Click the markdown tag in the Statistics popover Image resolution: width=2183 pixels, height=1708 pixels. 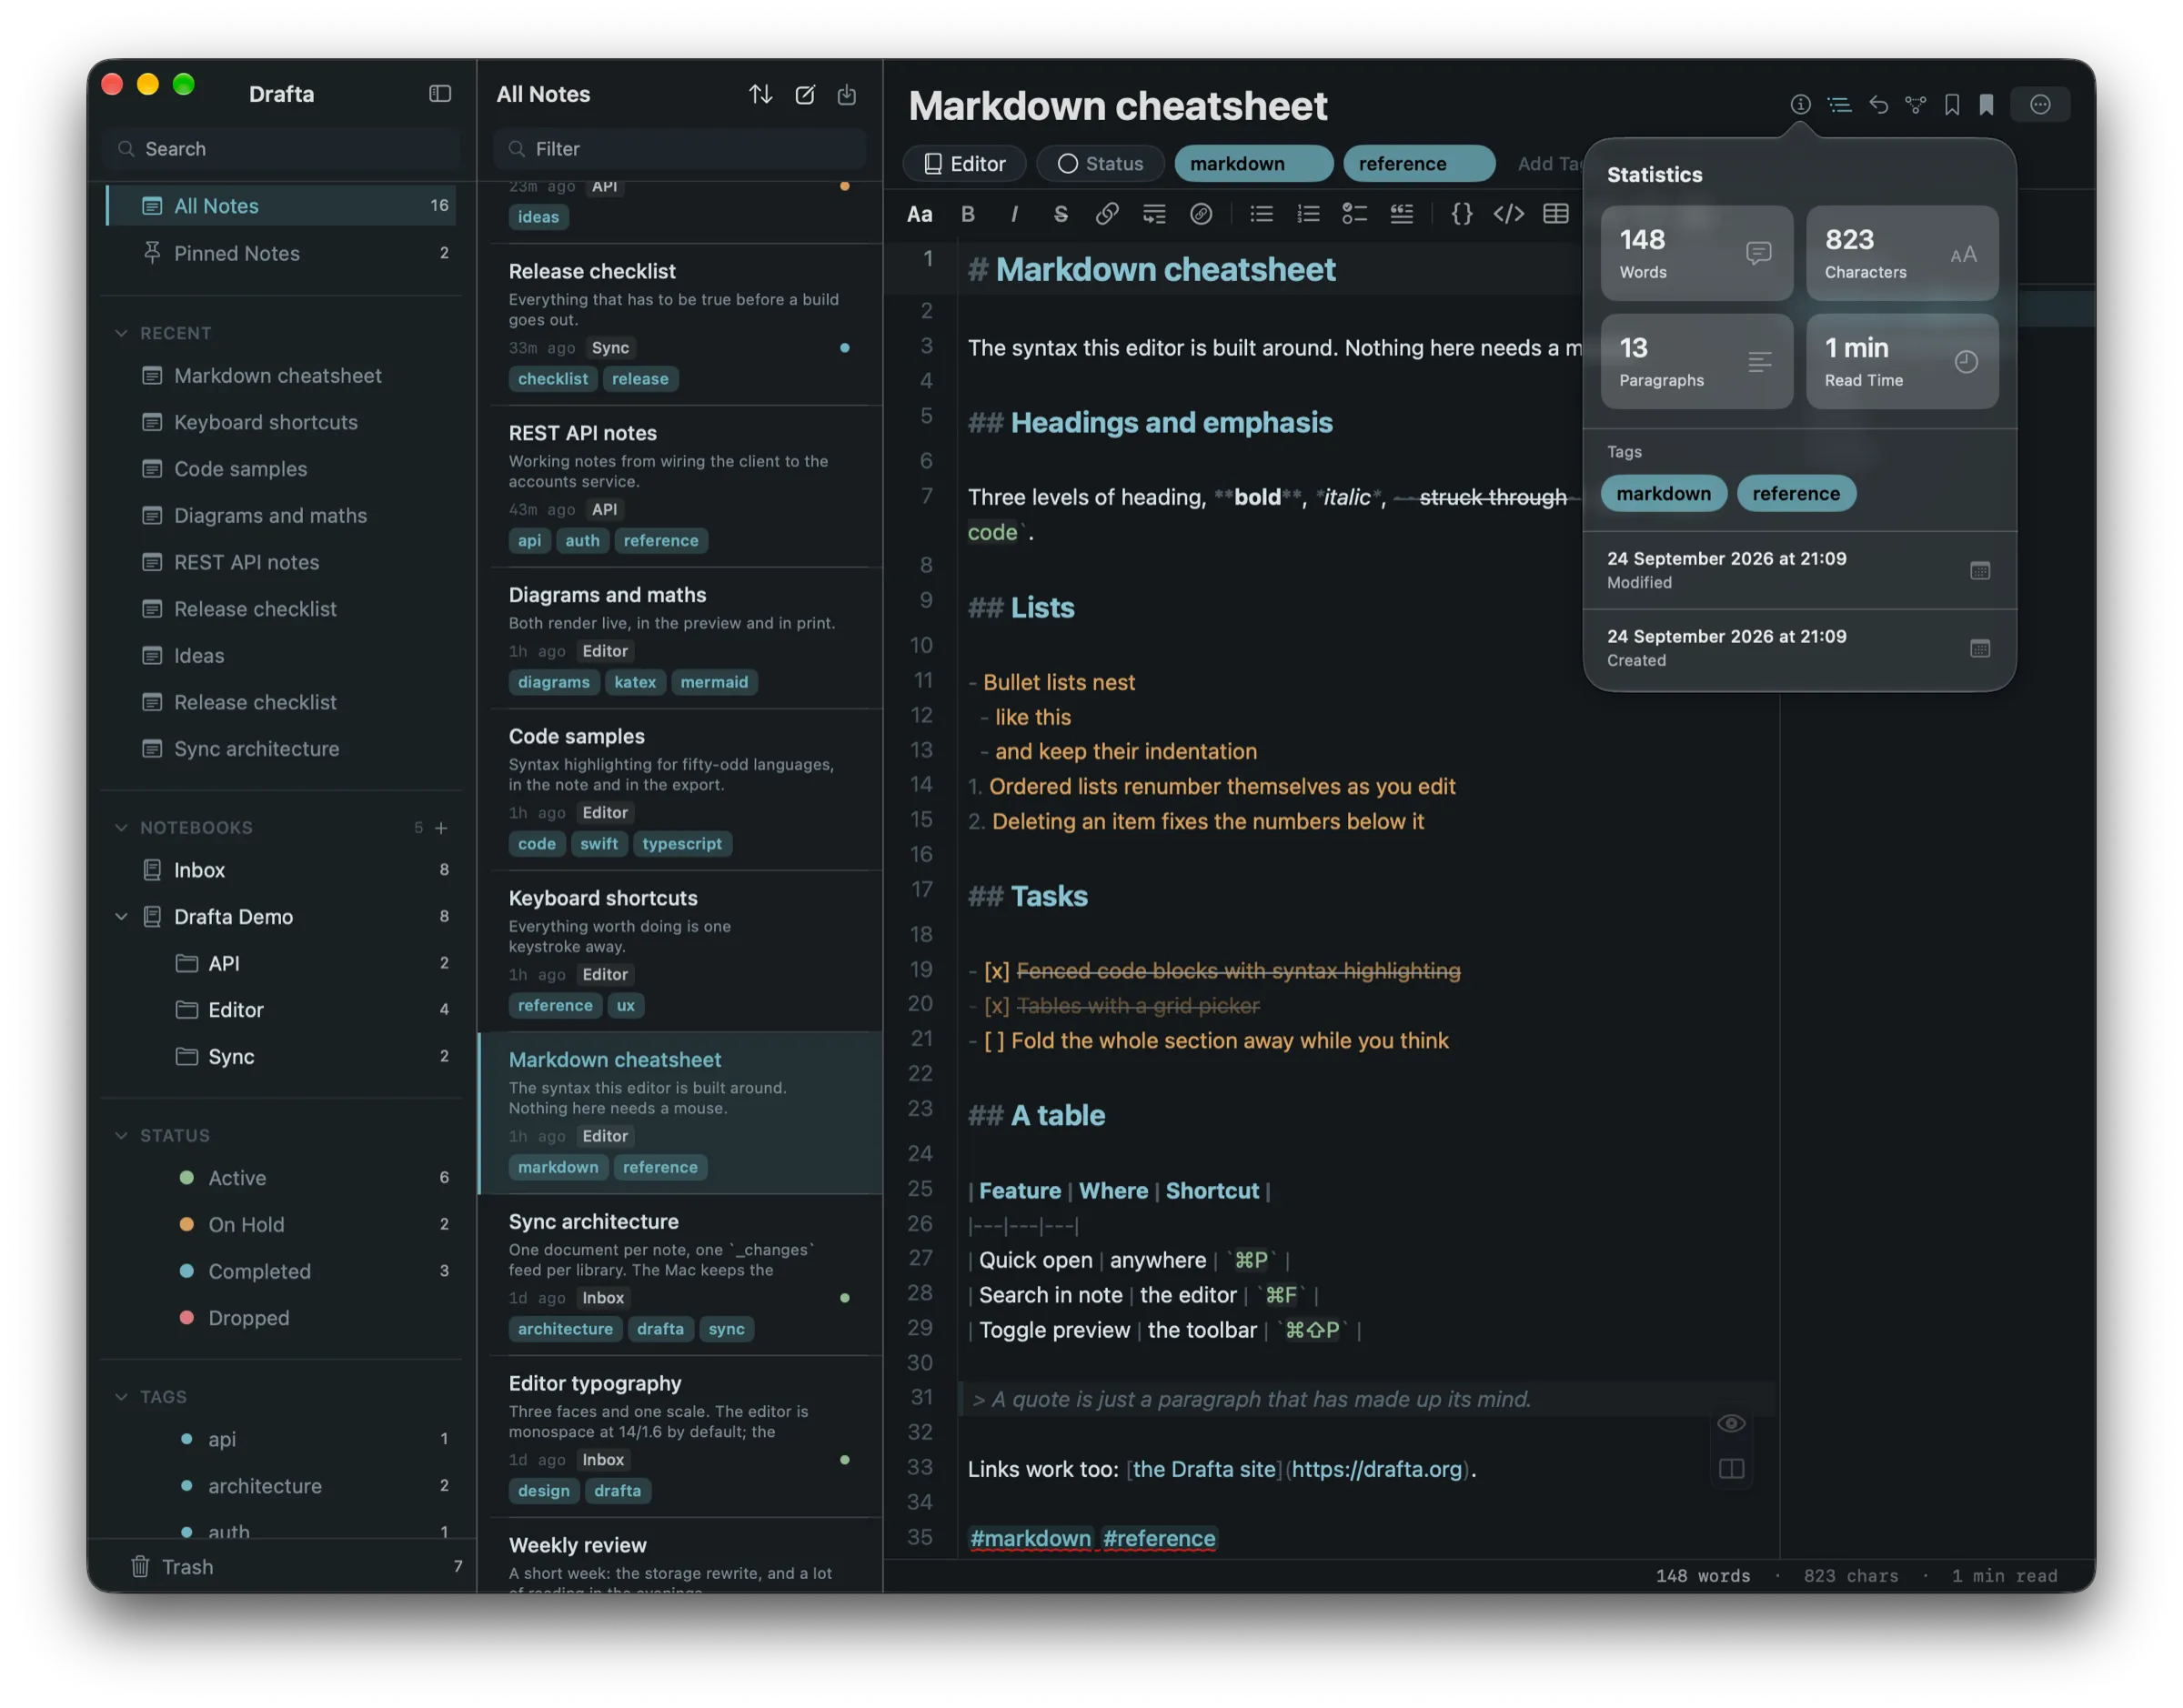point(1663,494)
